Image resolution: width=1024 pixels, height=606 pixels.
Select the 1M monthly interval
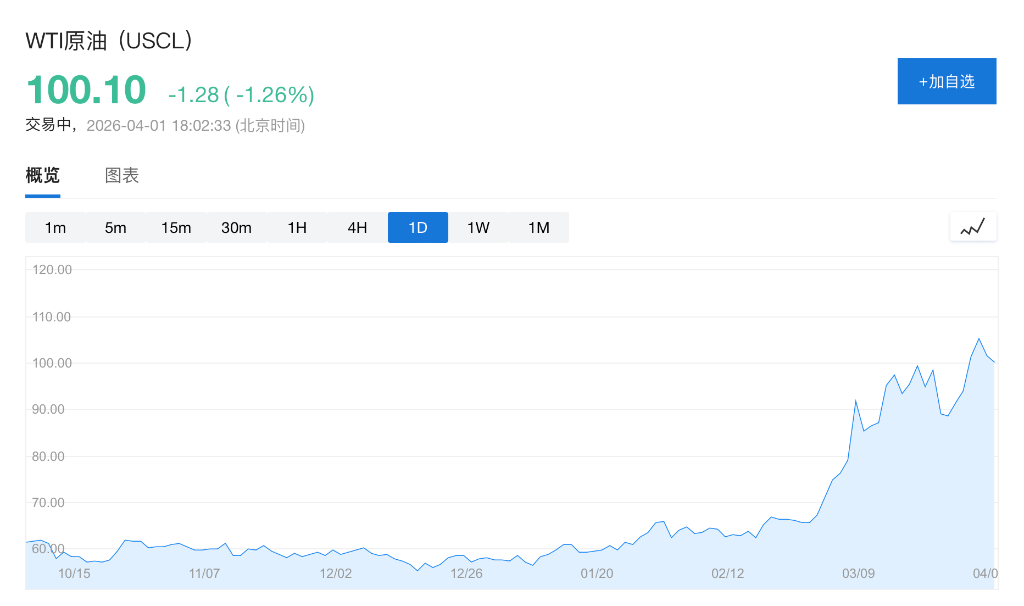coord(539,228)
